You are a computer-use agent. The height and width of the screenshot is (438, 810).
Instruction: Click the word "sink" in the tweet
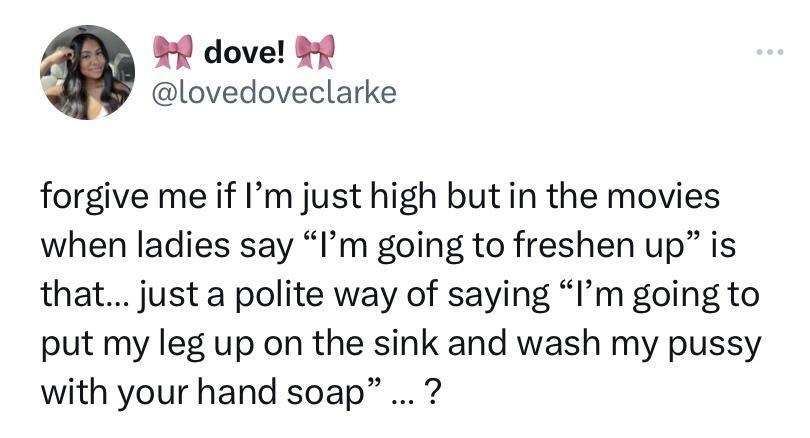point(406,343)
